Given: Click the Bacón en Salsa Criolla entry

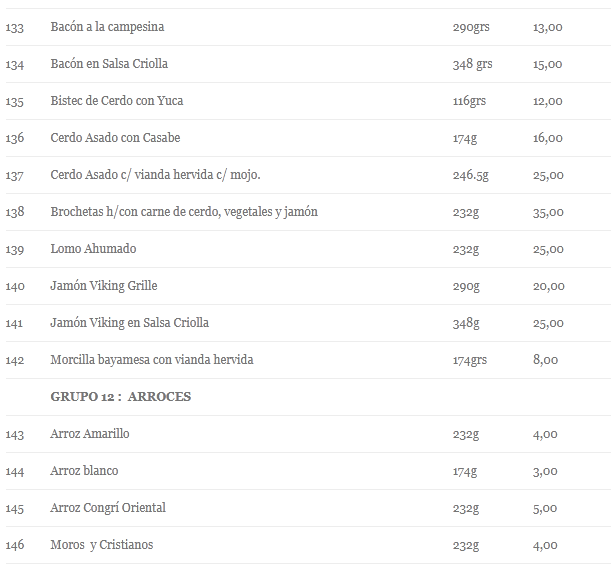Looking at the screenshot, I should click(109, 64).
